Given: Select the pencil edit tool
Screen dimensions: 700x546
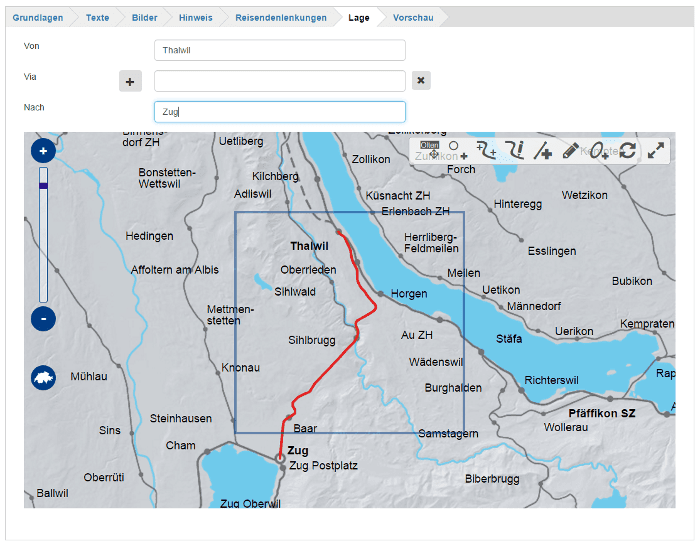Looking at the screenshot, I should [570, 150].
